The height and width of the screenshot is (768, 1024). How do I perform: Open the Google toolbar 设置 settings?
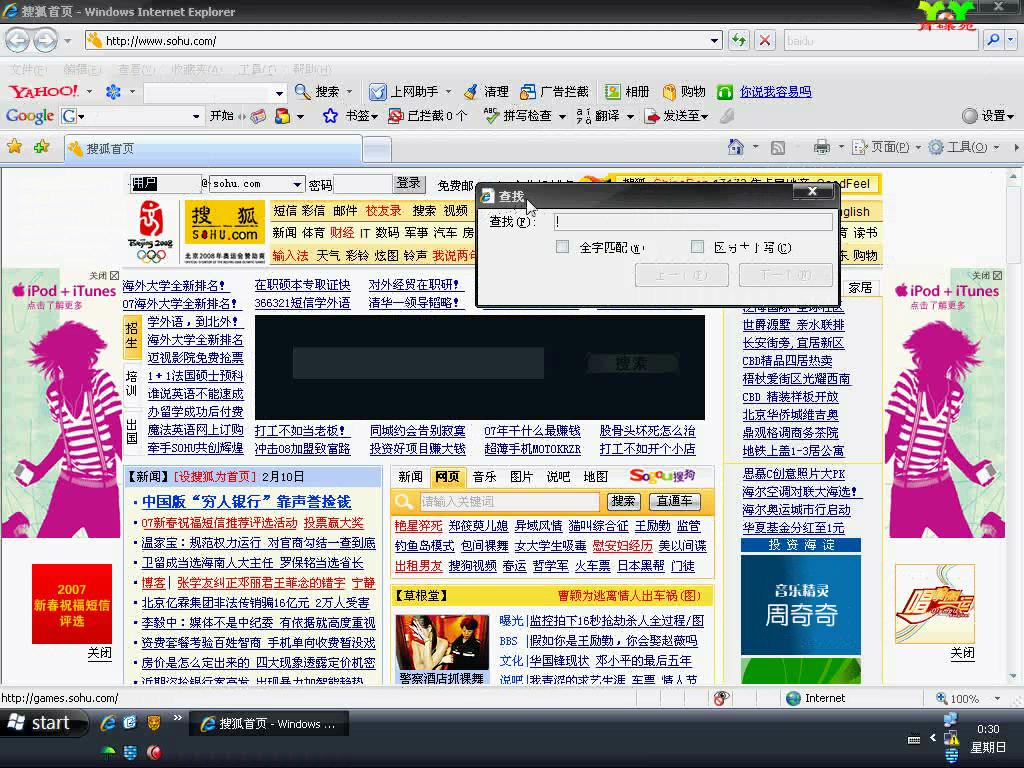point(989,116)
